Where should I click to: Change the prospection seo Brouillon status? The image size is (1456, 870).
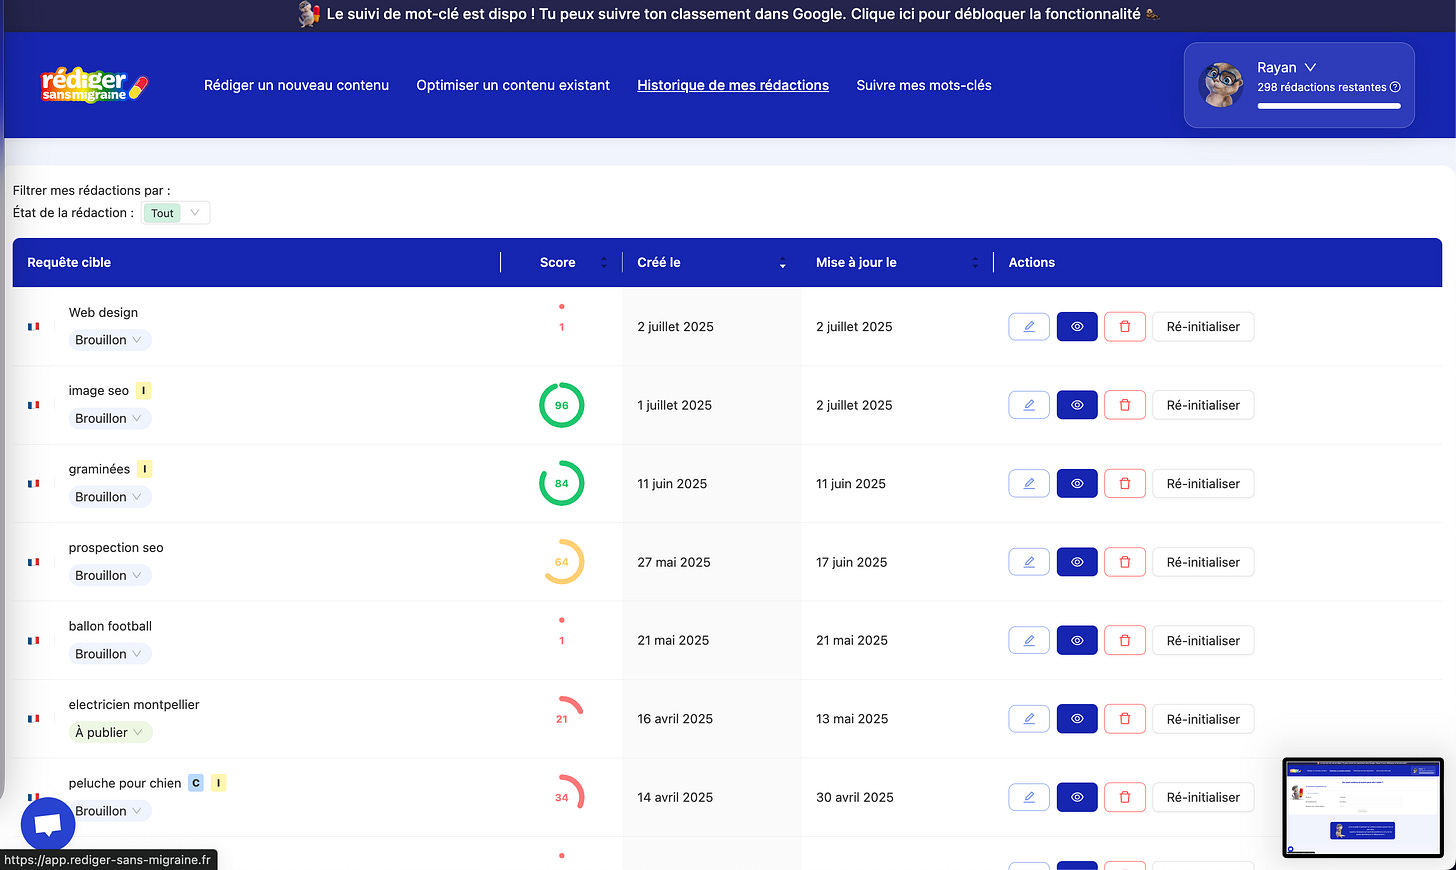pyautogui.click(x=109, y=575)
